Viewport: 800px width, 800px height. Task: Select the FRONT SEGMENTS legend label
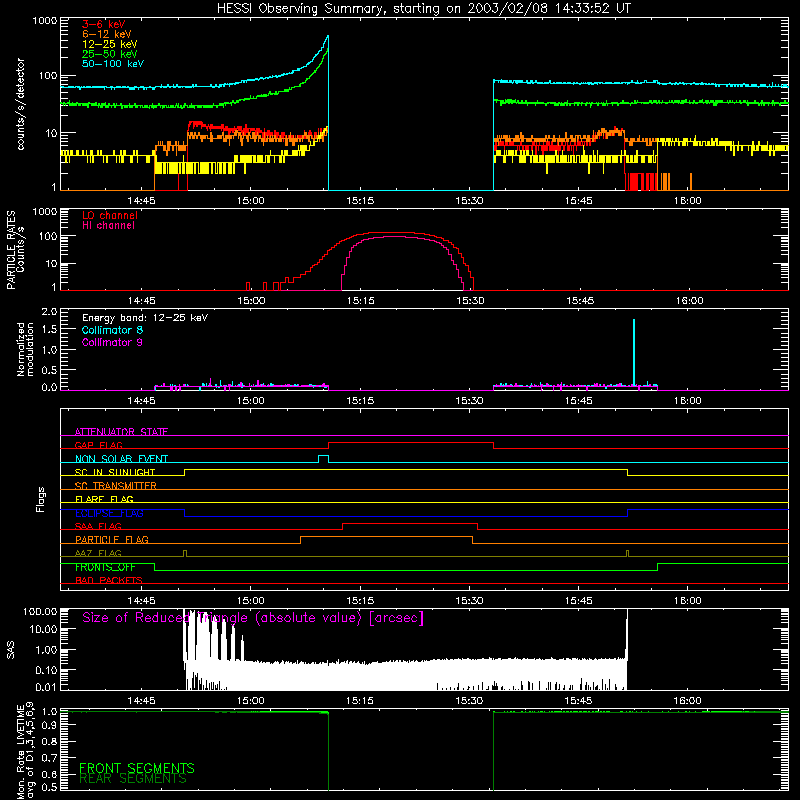pyautogui.click(x=137, y=768)
